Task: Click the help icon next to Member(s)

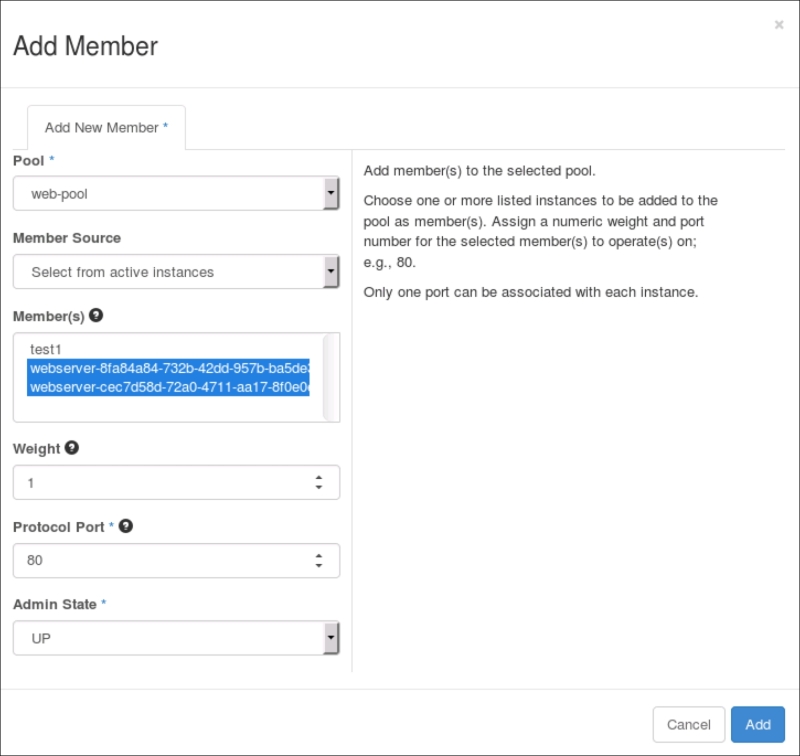Action: tap(96, 315)
